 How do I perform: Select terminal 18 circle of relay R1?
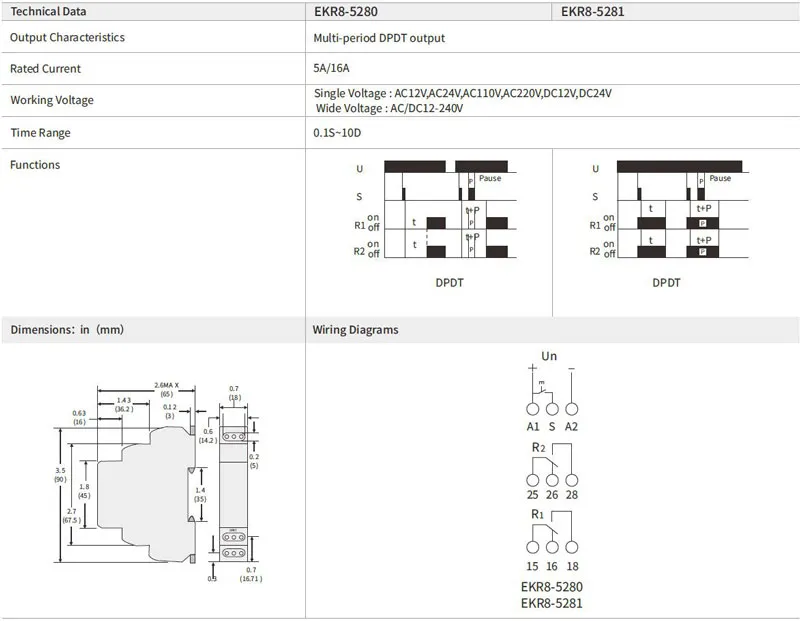tap(571, 547)
